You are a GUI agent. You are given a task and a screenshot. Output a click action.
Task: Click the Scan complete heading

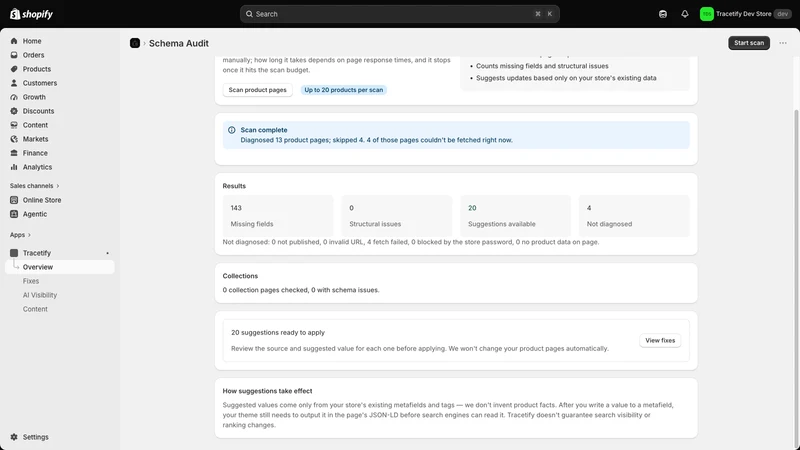click(264, 130)
